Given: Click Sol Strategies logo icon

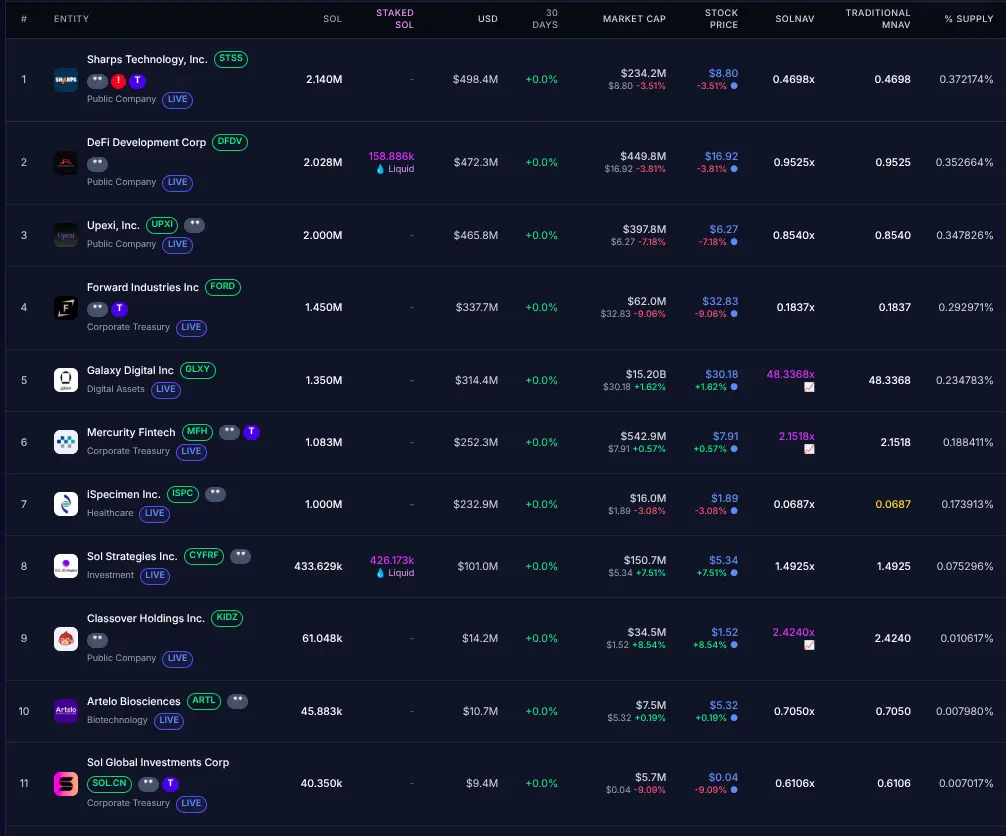Looking at the screenshot, I should [x=65, y=566].
